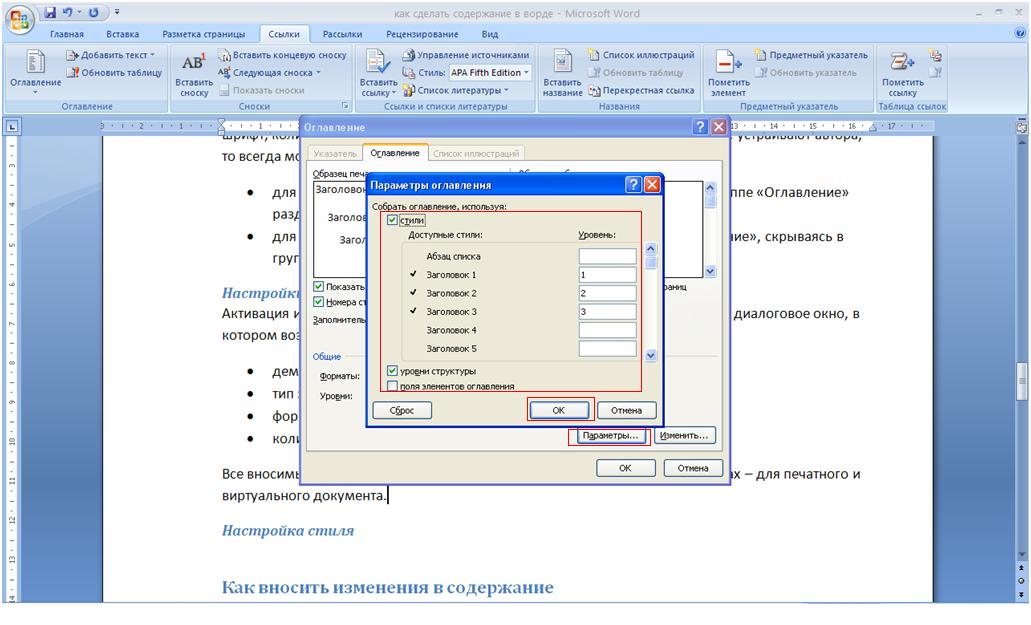The height and width of the screenshot is (625, 1031).
Task: Click Добавить текст in ribbon
Action: [x=110, y=55]
